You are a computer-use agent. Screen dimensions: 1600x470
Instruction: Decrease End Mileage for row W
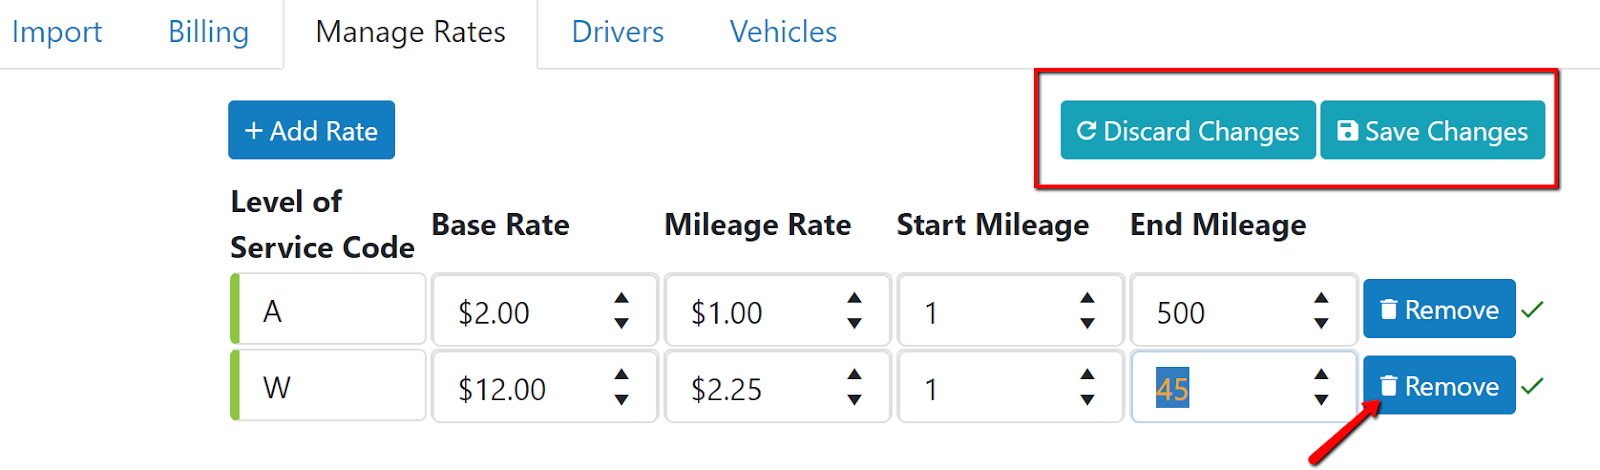[x=1321, y=399]
